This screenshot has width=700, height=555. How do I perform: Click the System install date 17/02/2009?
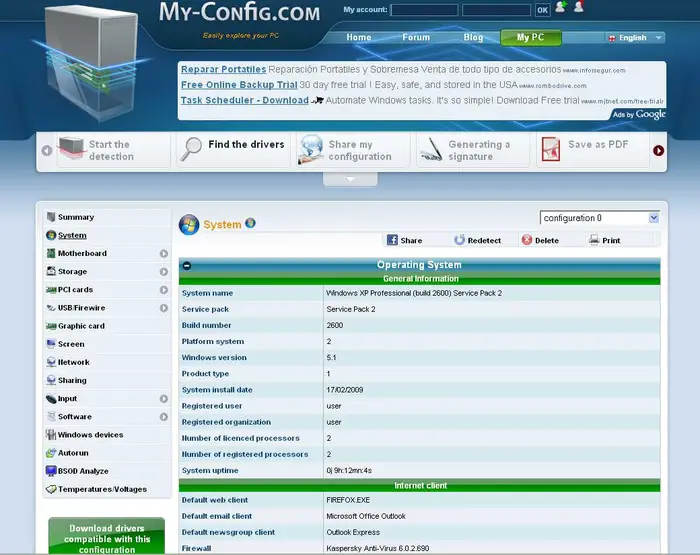coord(345,390)
